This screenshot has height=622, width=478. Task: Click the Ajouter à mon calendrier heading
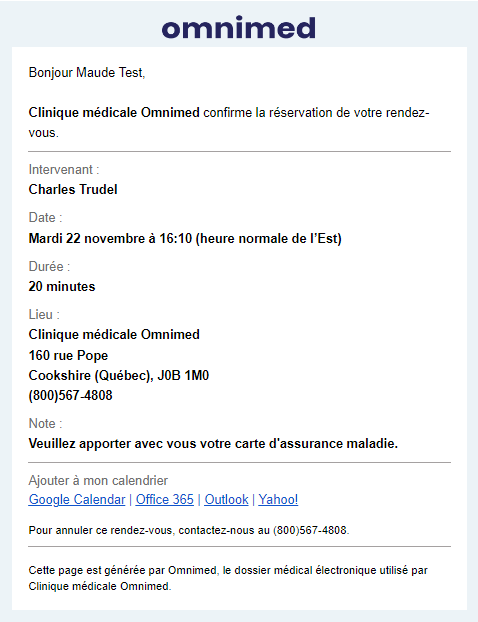98,481
